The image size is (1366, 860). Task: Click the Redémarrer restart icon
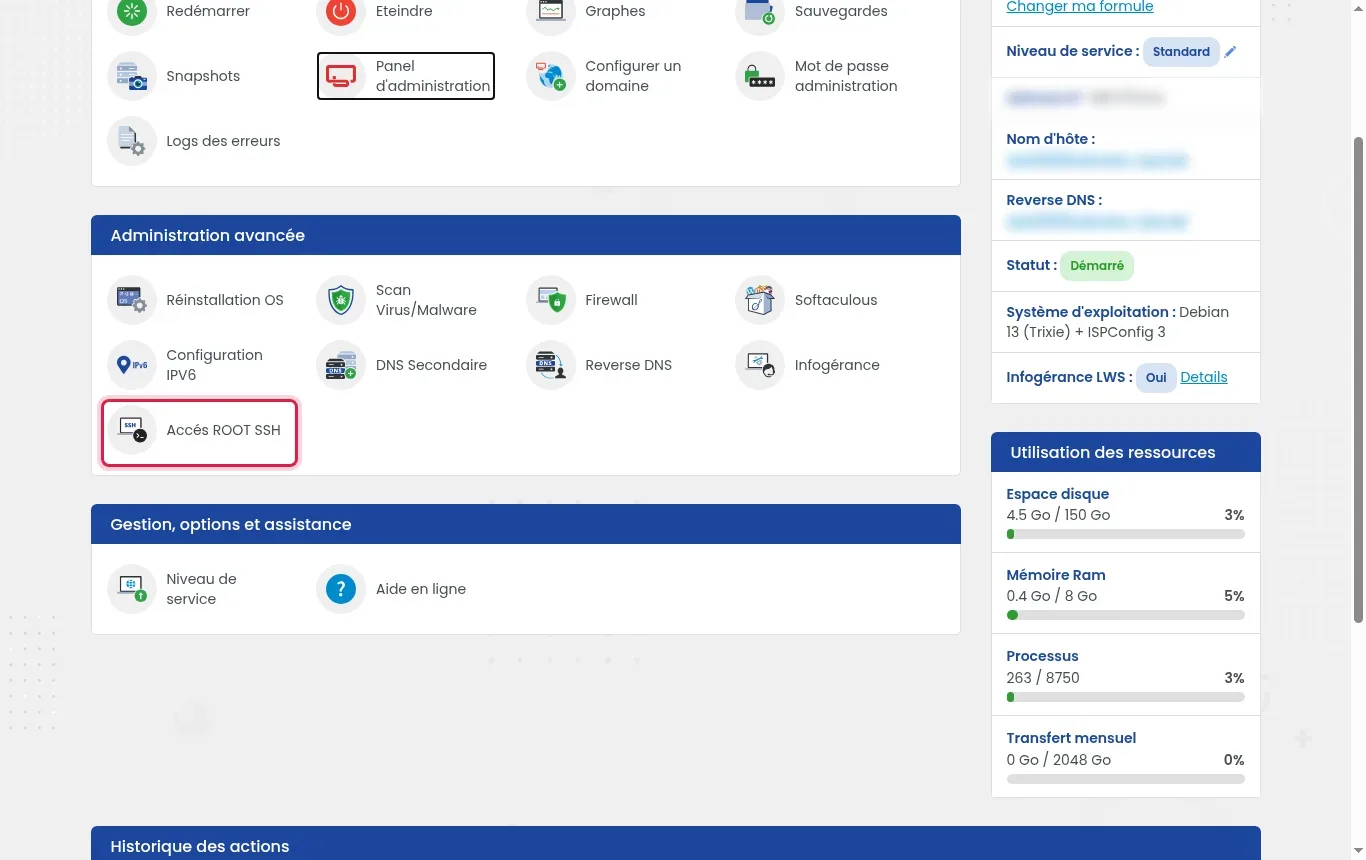coord(132,12)
